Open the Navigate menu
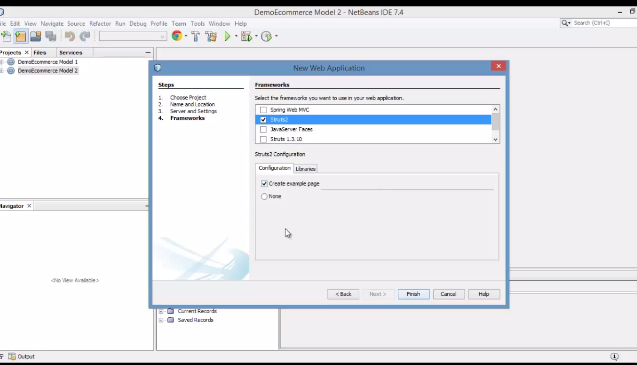The width and height of the screenshot is (637, 365). 52,24
